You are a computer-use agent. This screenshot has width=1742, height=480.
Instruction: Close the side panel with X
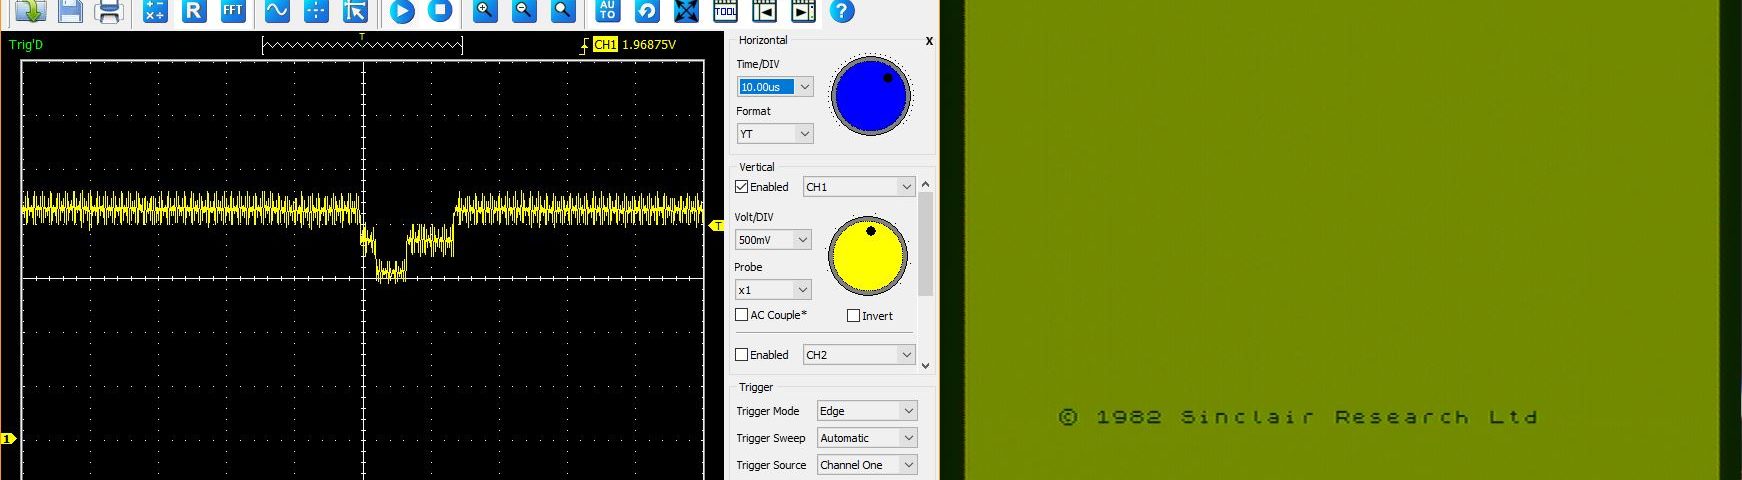929,41
